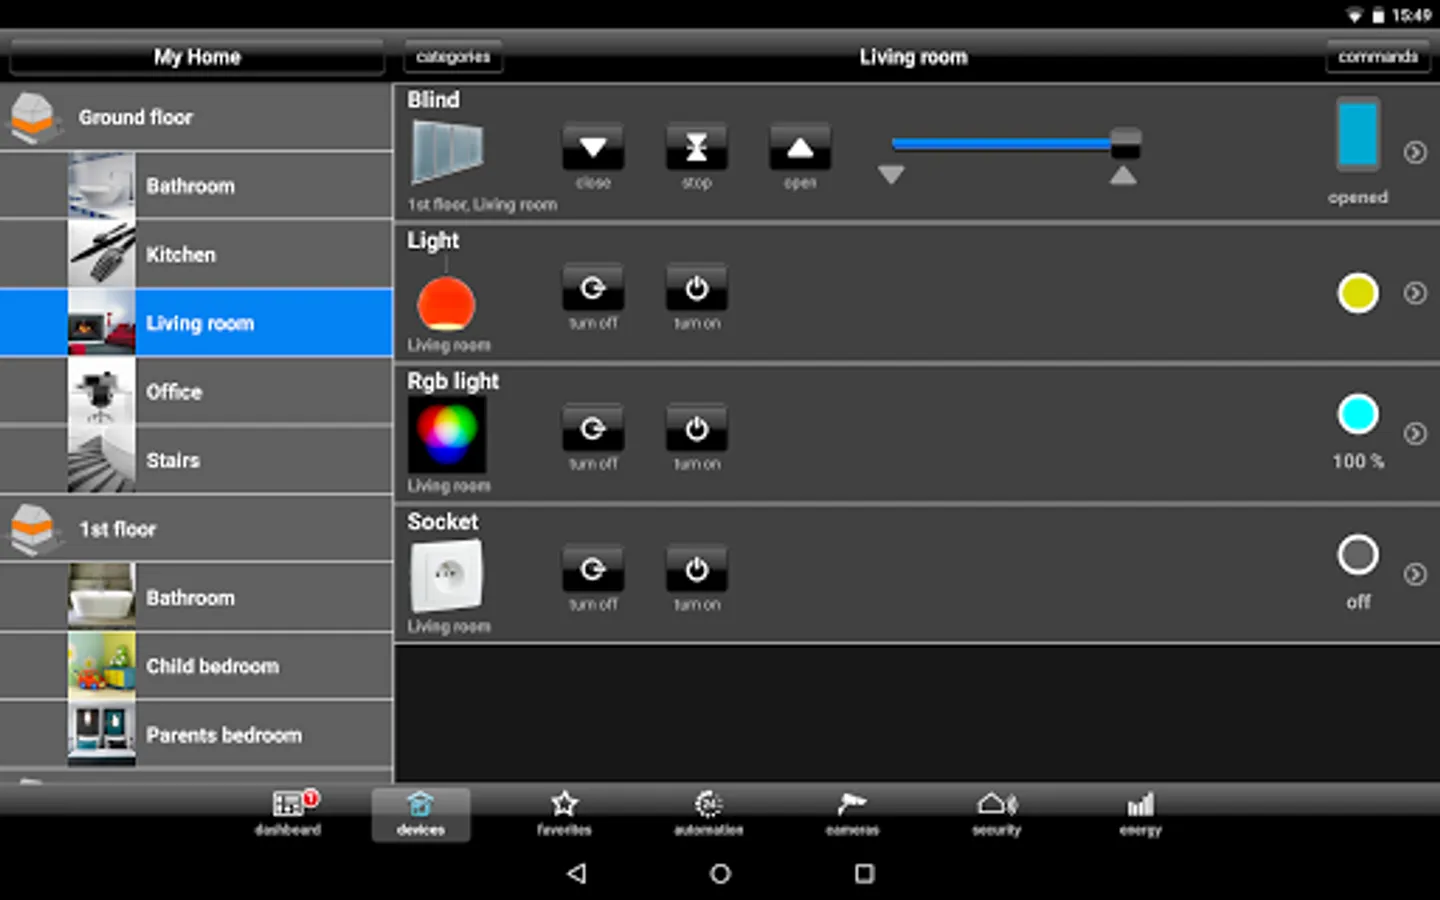This screenshot has height=900, width=1440.
Task: Expand Light details chevron
Action: click(x=1414, y=293)
